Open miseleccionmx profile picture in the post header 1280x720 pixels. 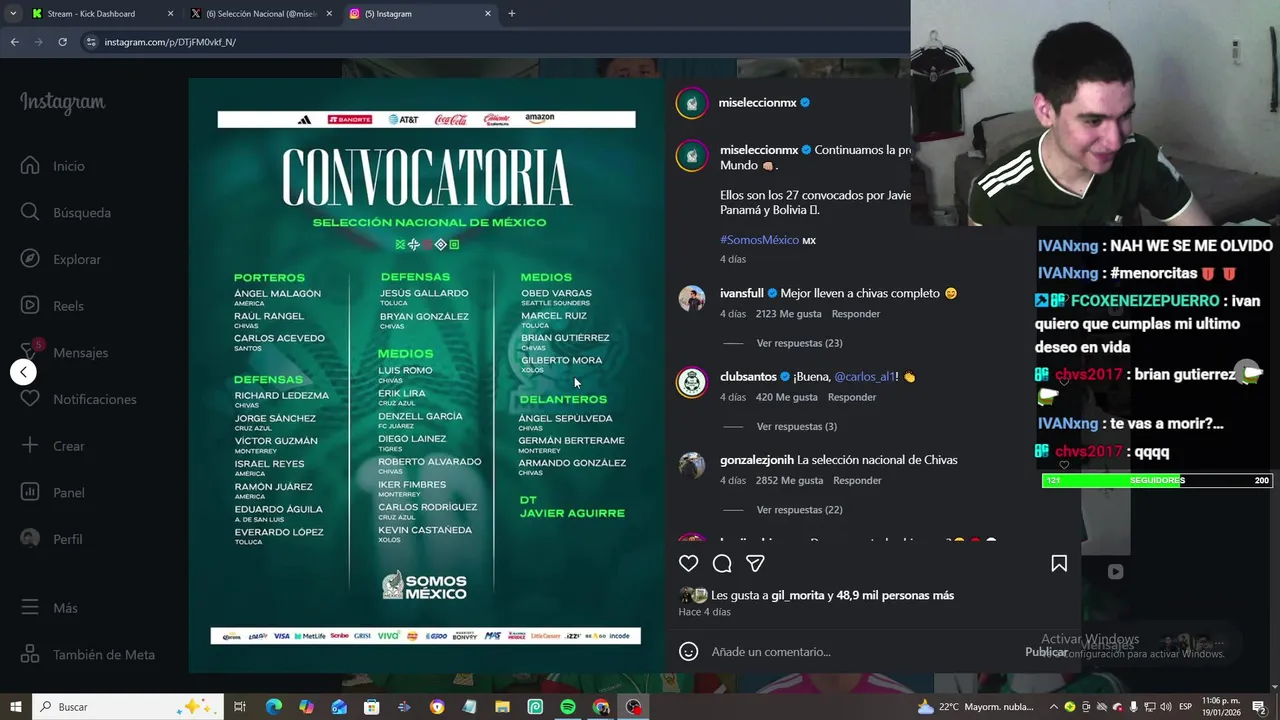pos(691,103)
